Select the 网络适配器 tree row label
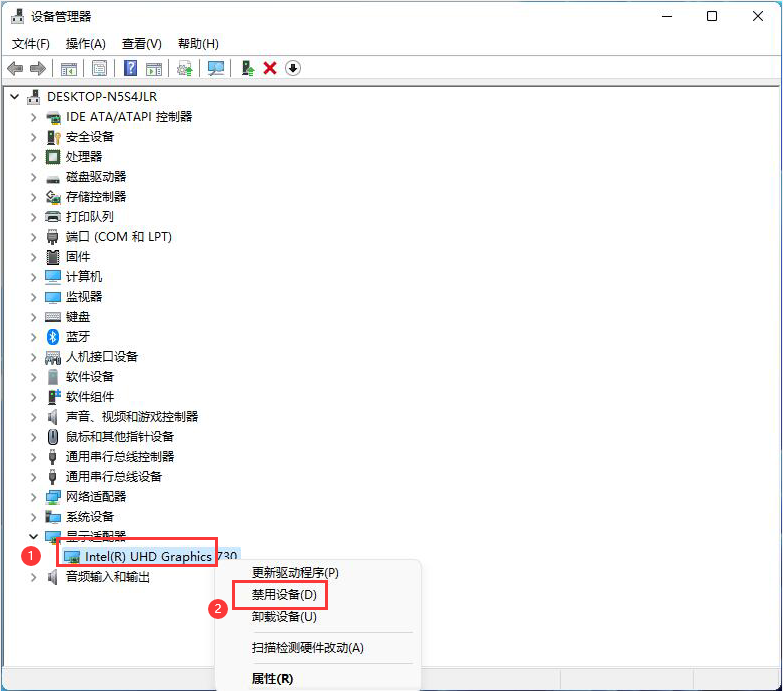 click(96, 497)
